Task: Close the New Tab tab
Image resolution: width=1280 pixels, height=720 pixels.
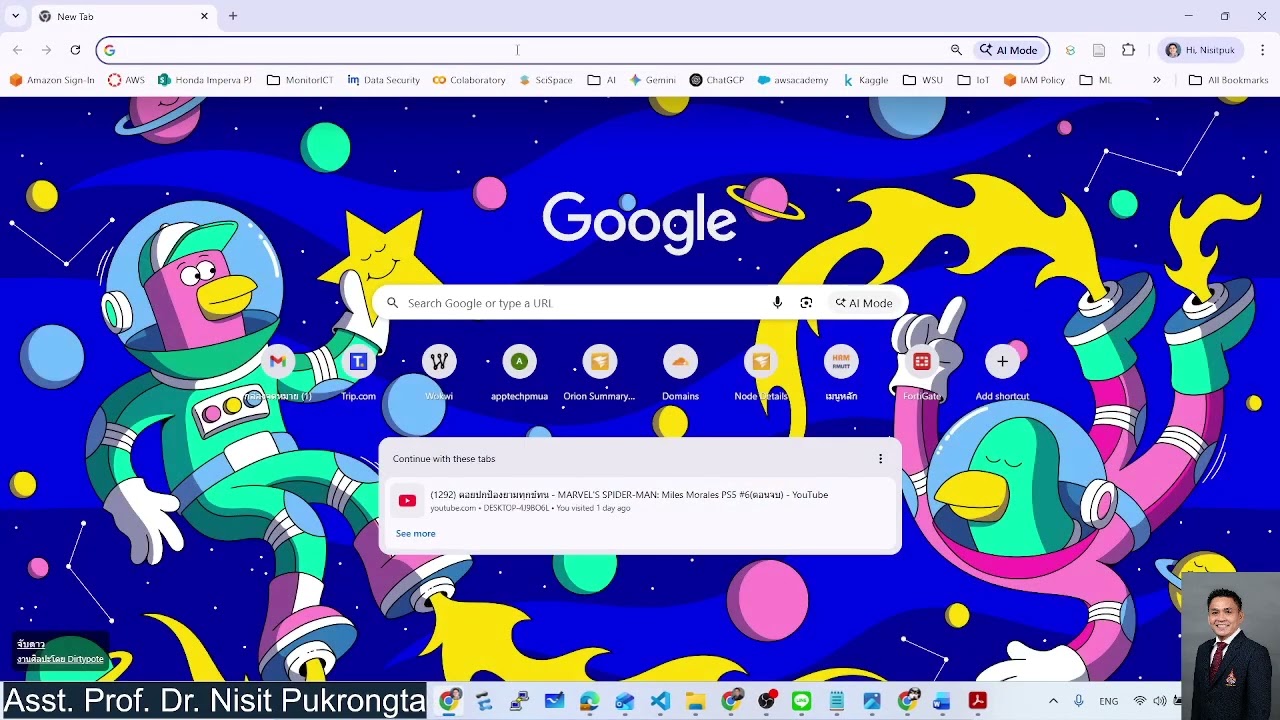Action: coord(204,16)
